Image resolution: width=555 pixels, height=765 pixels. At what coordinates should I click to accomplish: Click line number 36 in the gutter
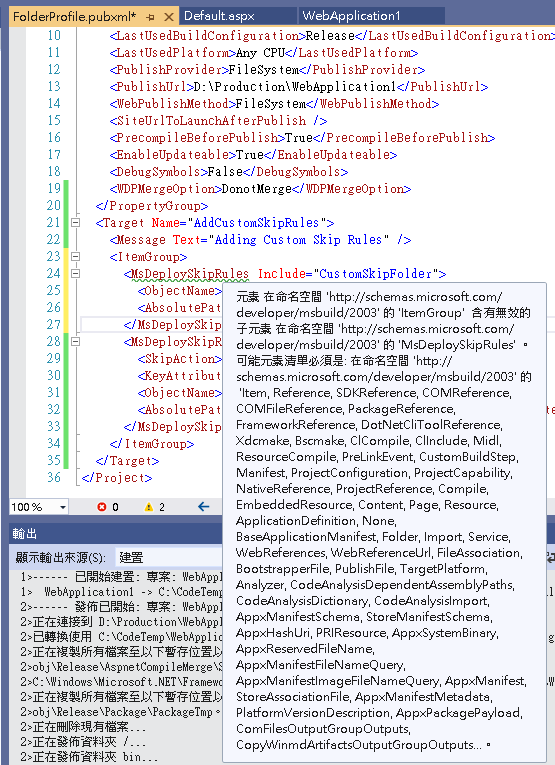[54, 477]
